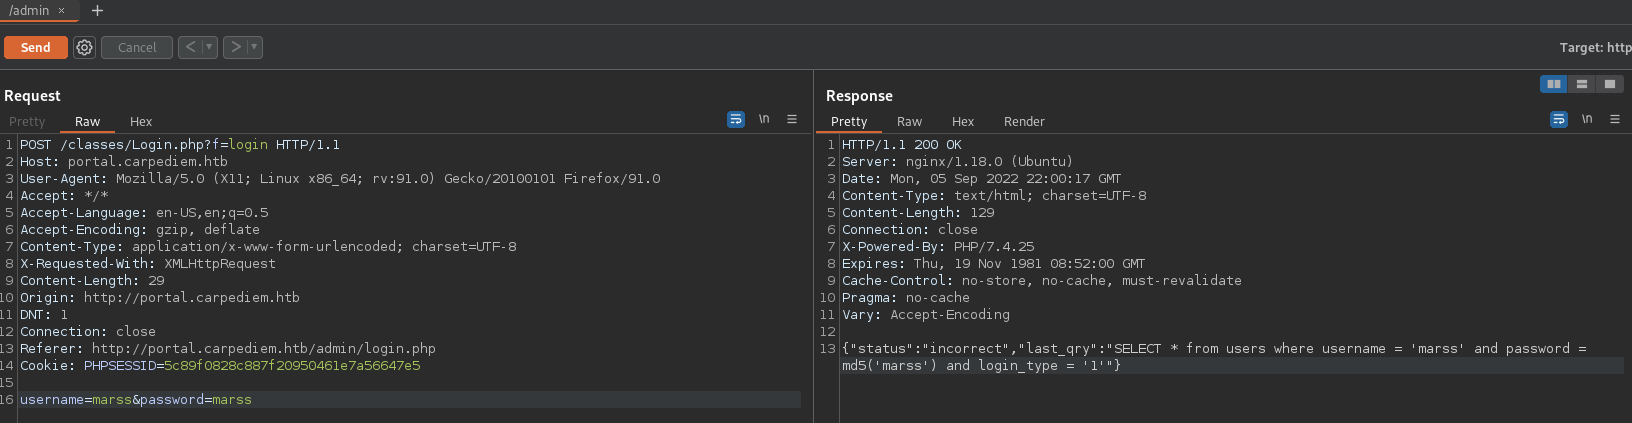Expand the forward history dropdown arrow
Image resolution: width=1632 pixels, height=423 pixels.
point(254,47)
